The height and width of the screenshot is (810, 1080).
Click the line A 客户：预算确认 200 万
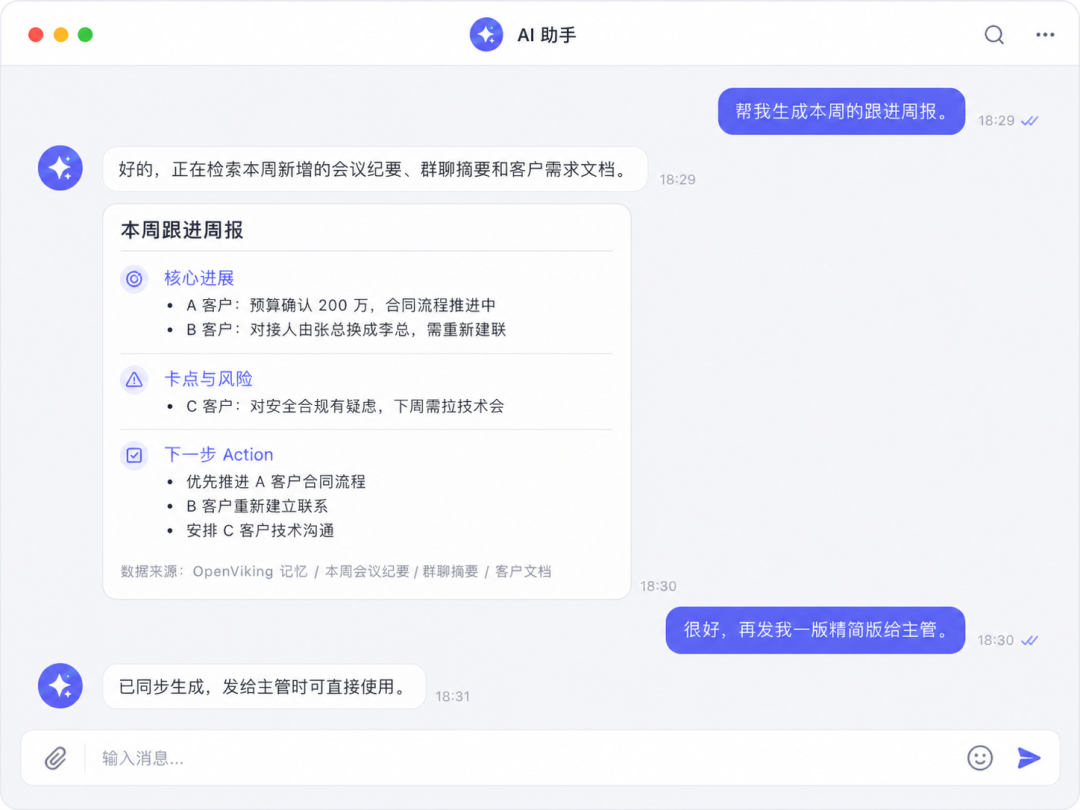341,305
